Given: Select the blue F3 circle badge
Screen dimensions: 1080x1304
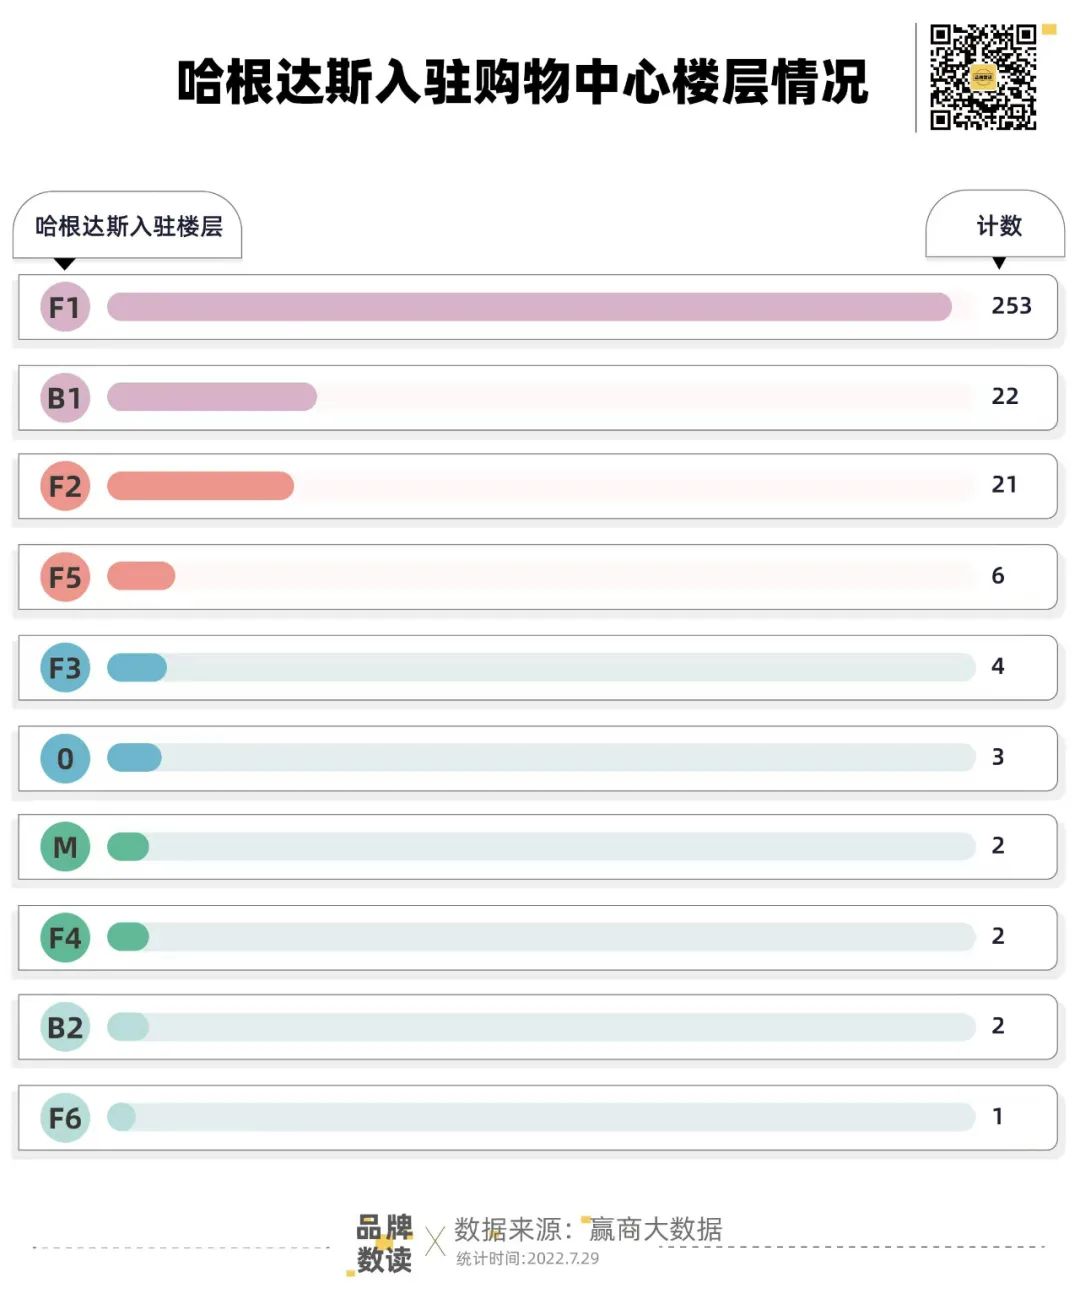Looking at the screenshot, I should click(x=65, y=668).
